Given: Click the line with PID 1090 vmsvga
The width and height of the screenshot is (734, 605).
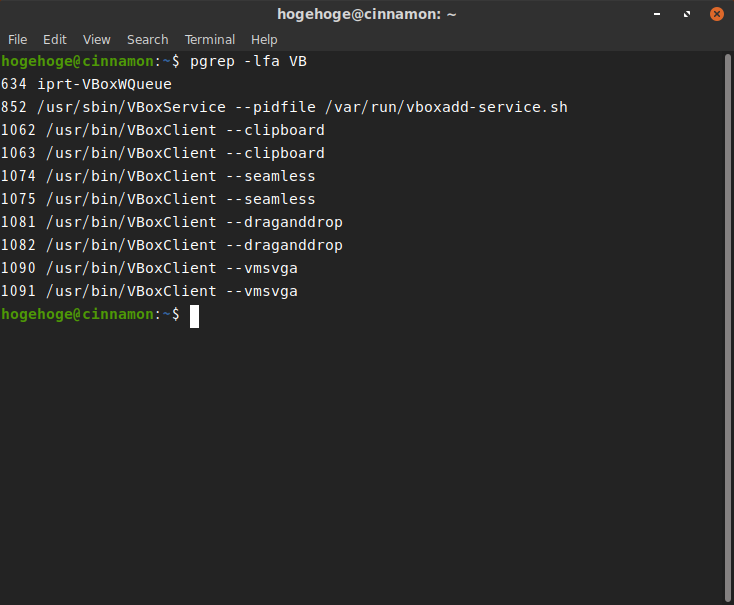Looking at the screenshot, I should (x=149, y=268).
